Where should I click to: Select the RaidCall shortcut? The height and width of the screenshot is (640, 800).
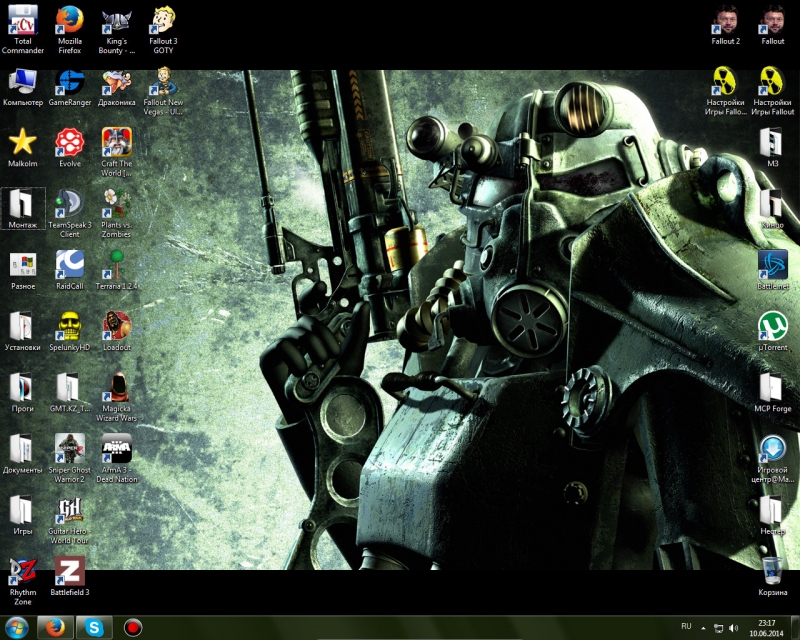pyautogui.click(x=70, y=271)
